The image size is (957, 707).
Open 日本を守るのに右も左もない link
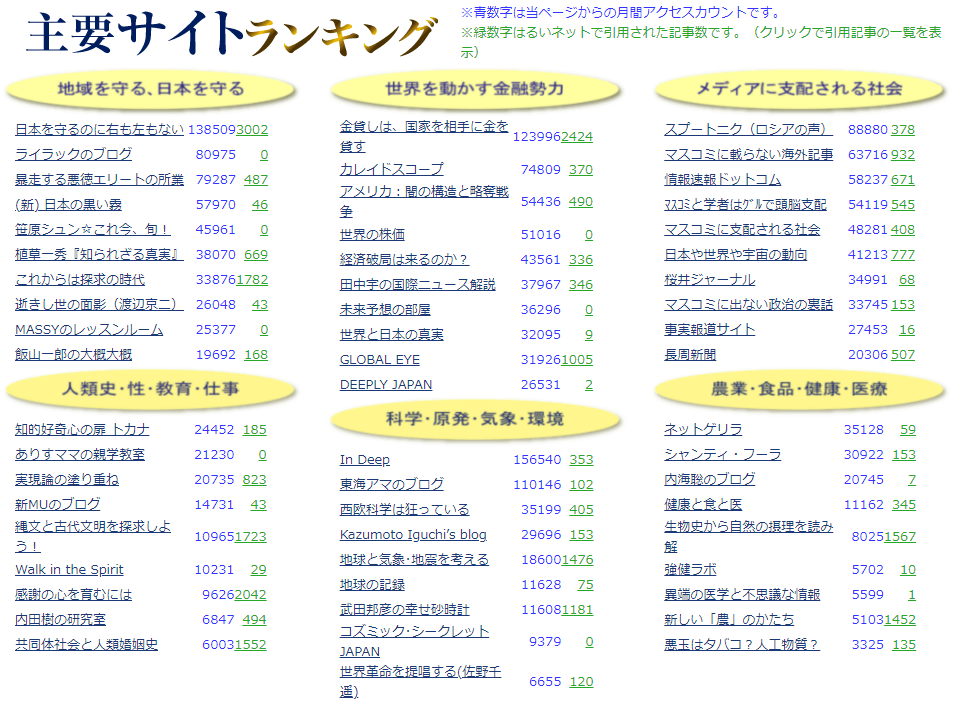[x=99, y=129]
